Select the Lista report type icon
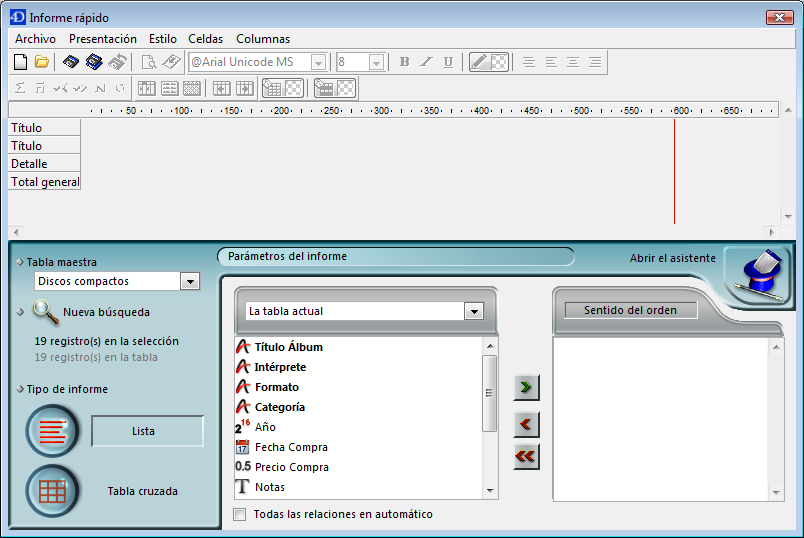 (50, 431)
